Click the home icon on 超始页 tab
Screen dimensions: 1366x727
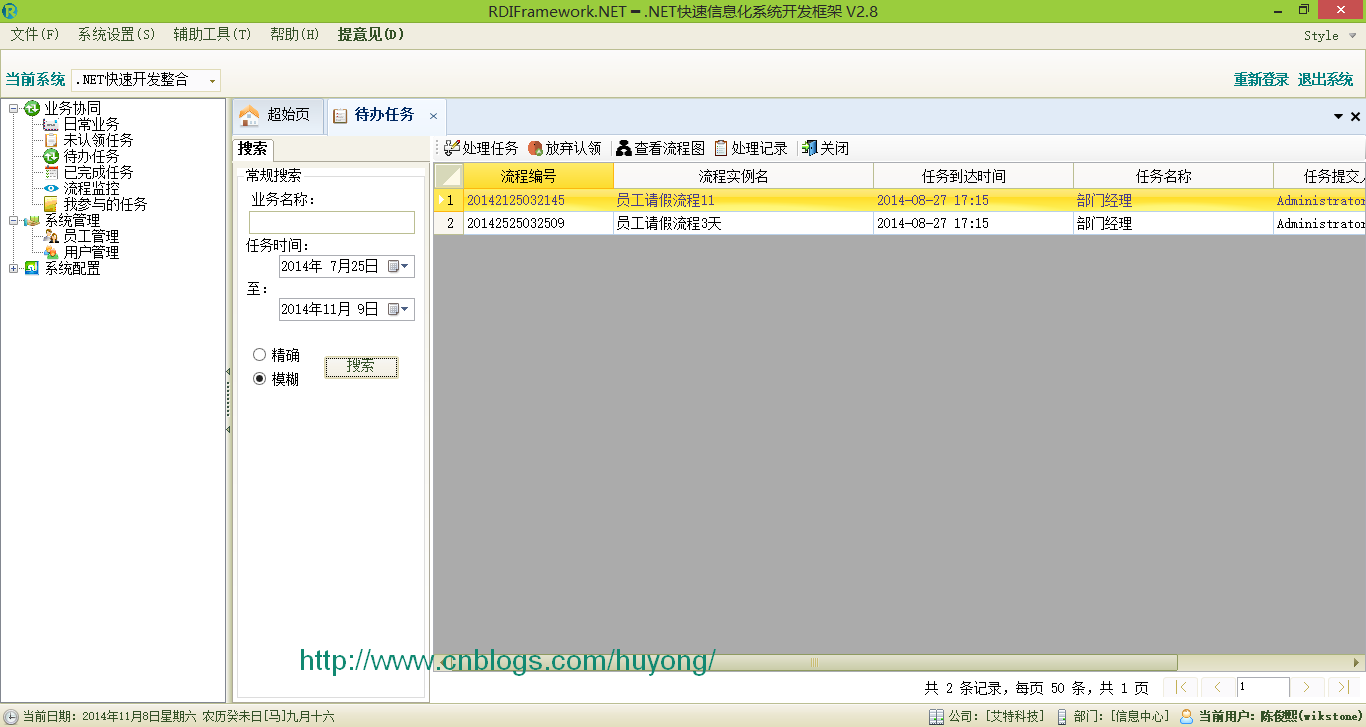click(248, 115)
